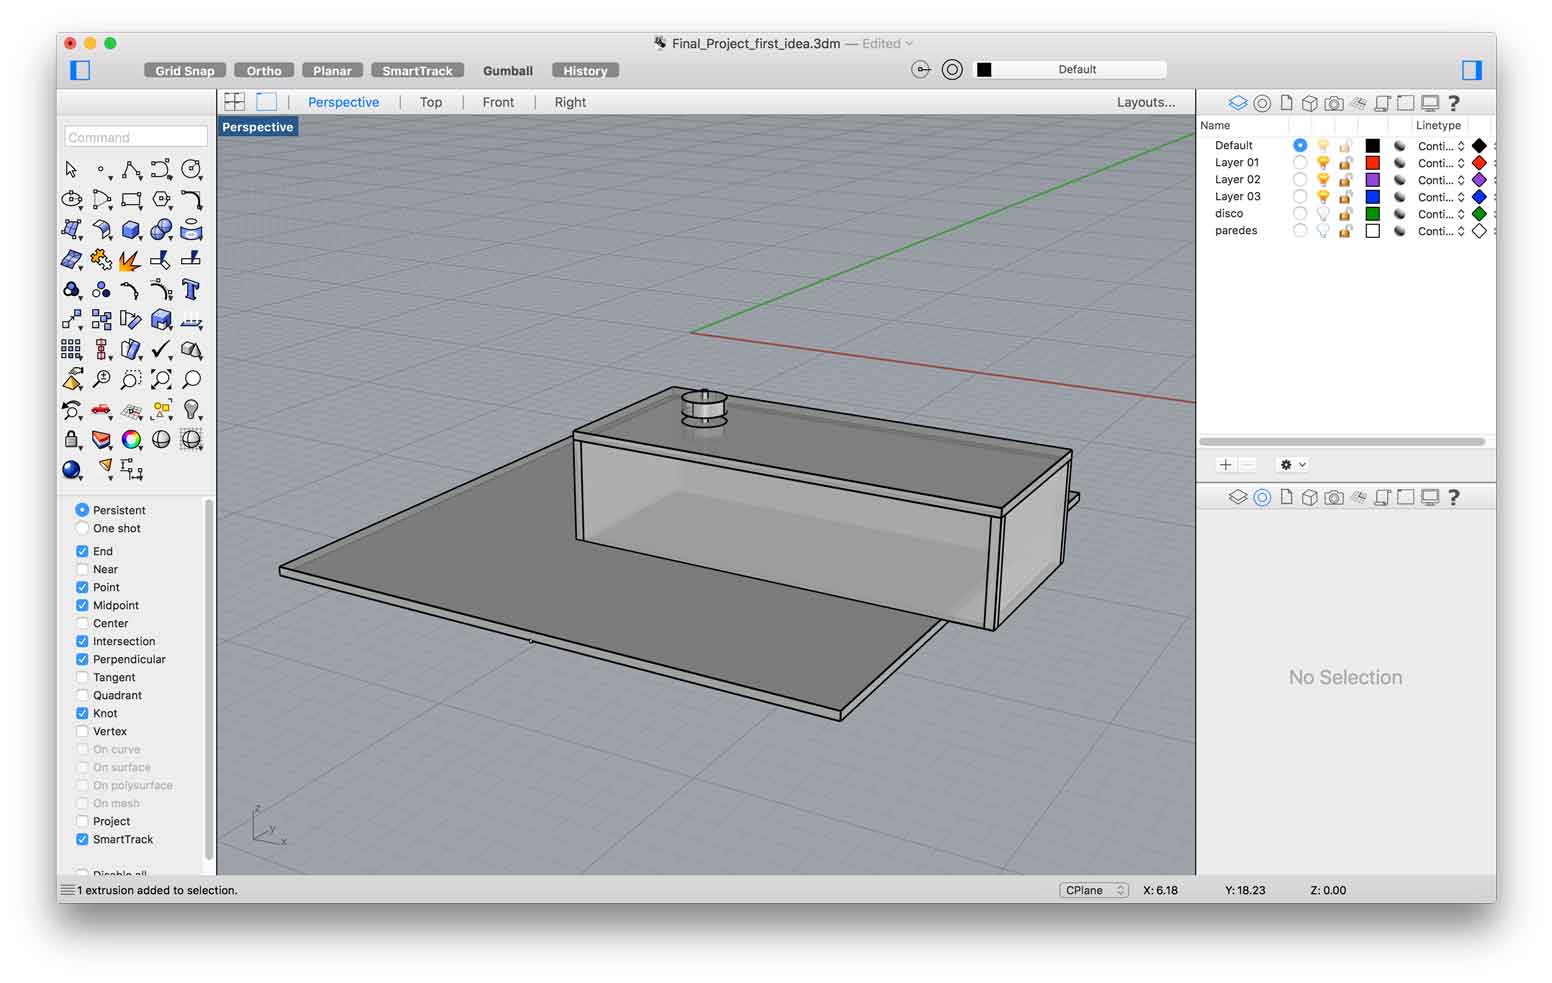This screenshot has width=1552, height=983.
Task: Make Layer 01 the current layer
Action: (x=1300, y=162)
